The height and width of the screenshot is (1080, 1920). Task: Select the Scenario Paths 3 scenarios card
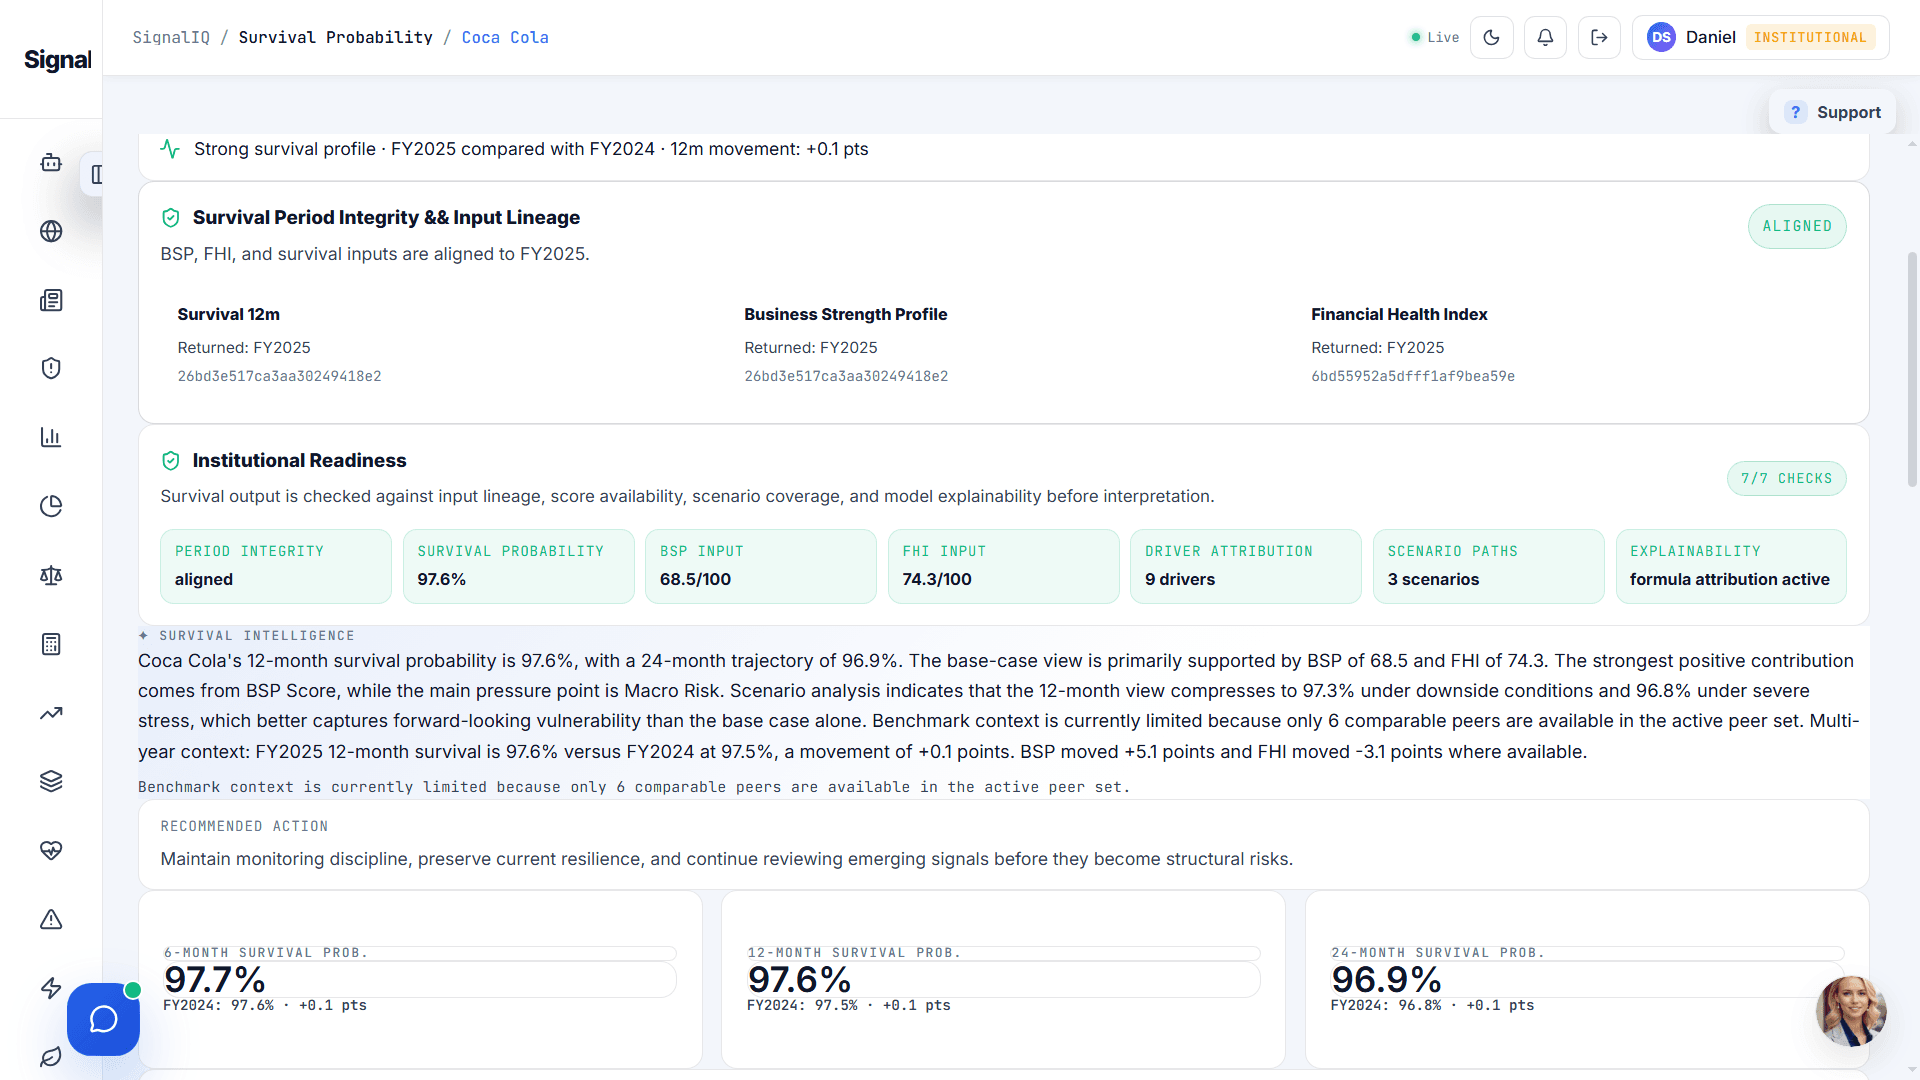[1488, 566]
